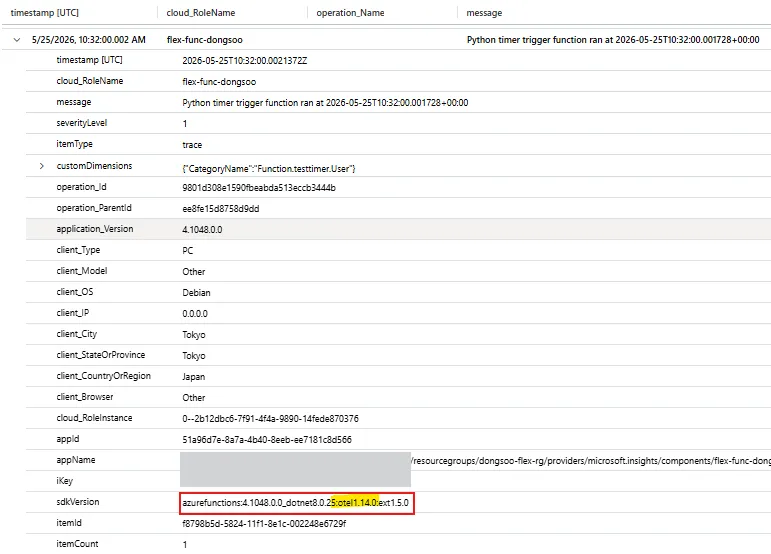Select the flex-func-dongsoo cell in summary row

pos(205,40)
